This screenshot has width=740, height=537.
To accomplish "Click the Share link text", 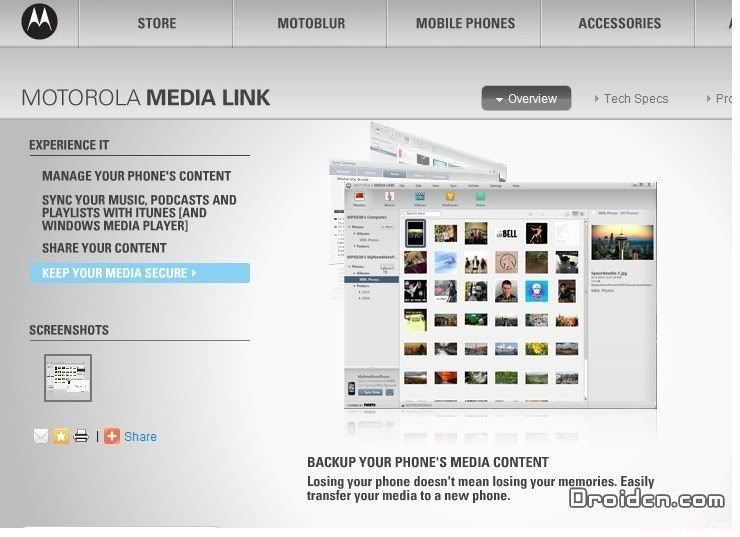I will coord(140,436).
